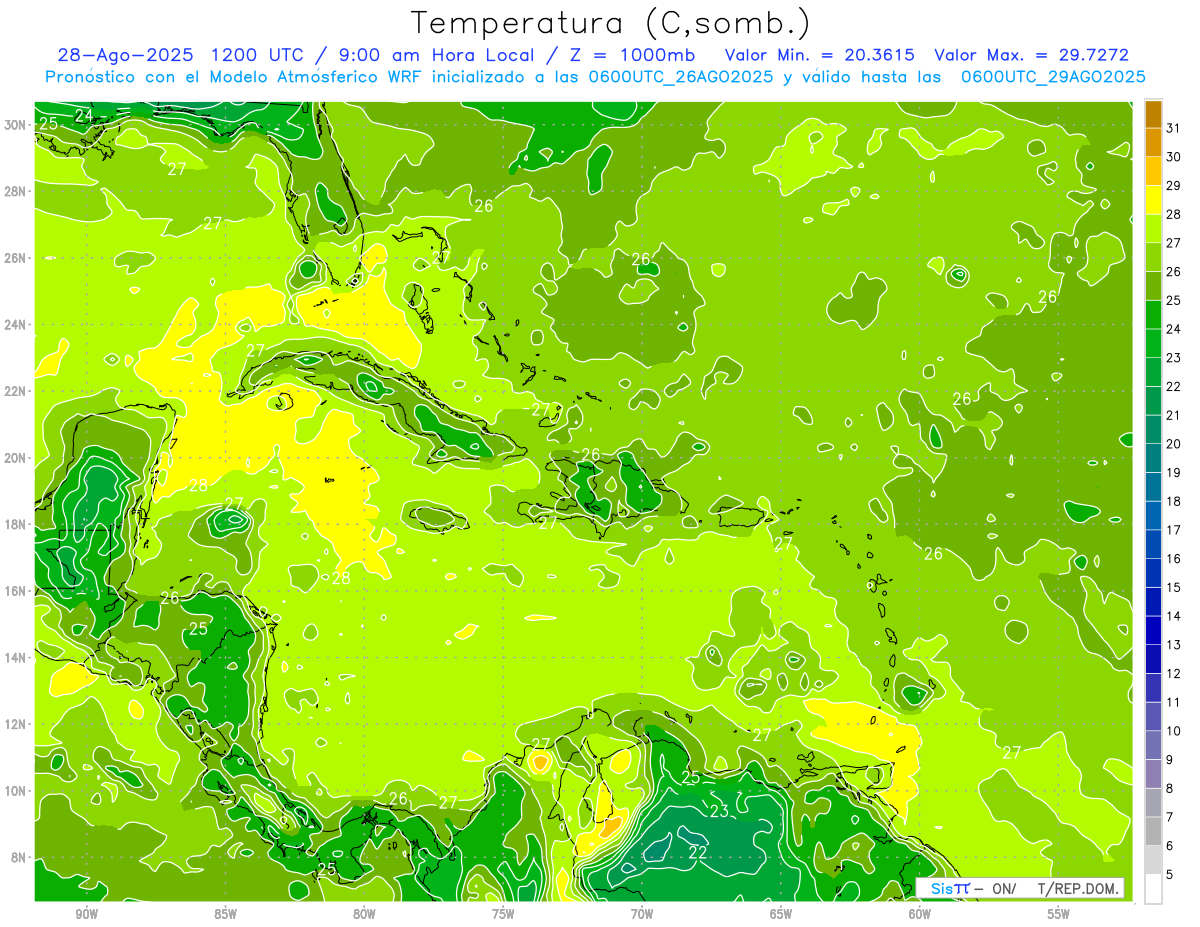Viewport: 1200px width, 927px height.
Task: Click contour label "23" over northern Venezuela
Action: point(720,811)
